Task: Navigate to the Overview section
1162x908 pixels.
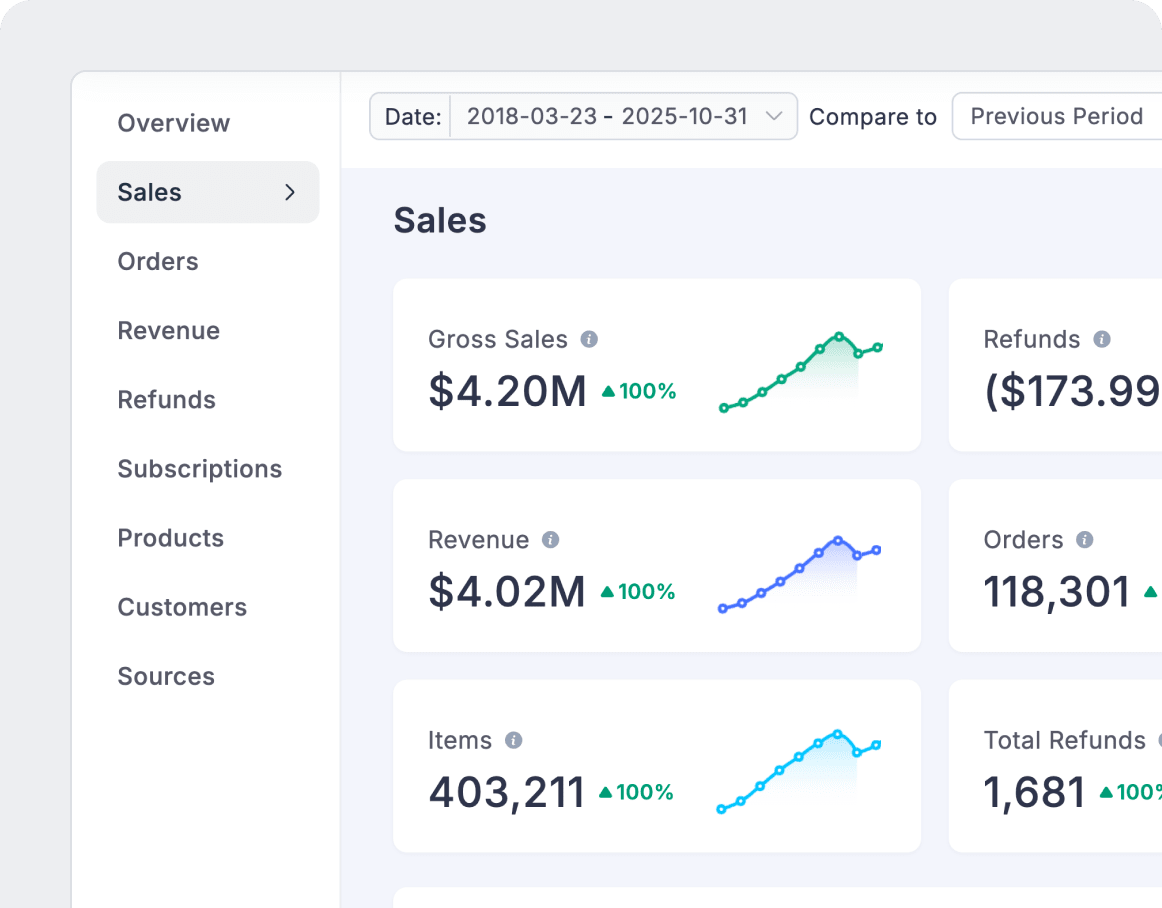Action: coord(173,123)
